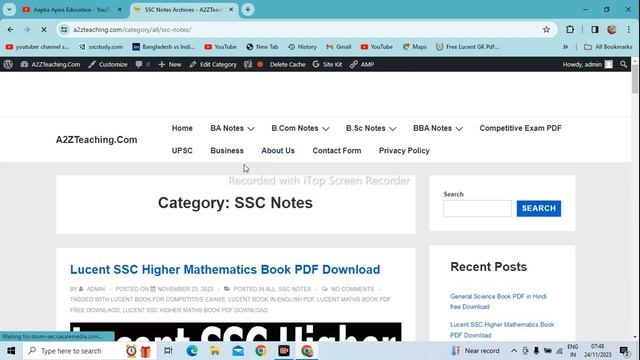
Task: Open the youtuber channel bookmark
Action: click(x=37, y=47)
